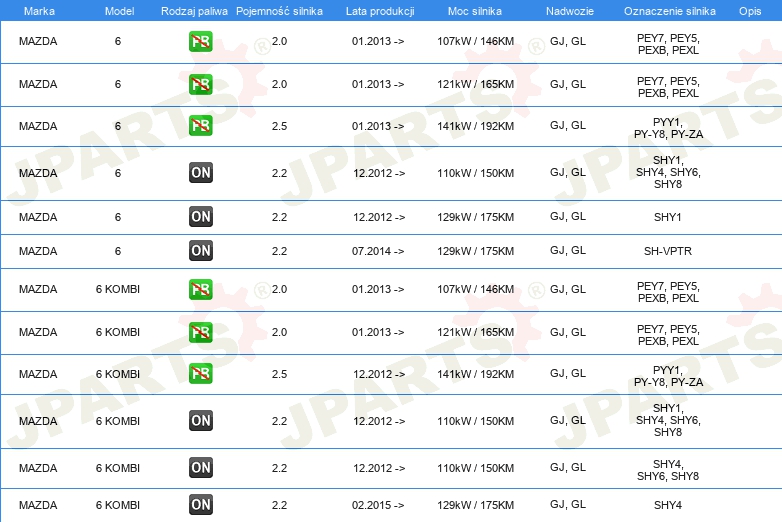Select 129kW / 175KM in the 02.2015 row
The width and height of the screenshot is (782, 522).
pos(475,505)
